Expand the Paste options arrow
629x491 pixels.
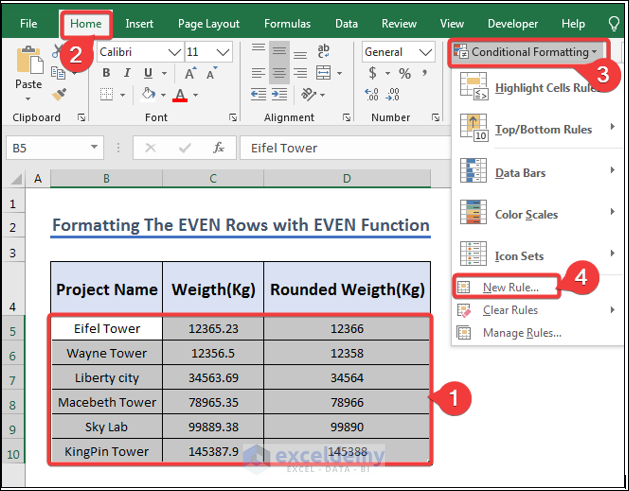click(x=28, y=99)
